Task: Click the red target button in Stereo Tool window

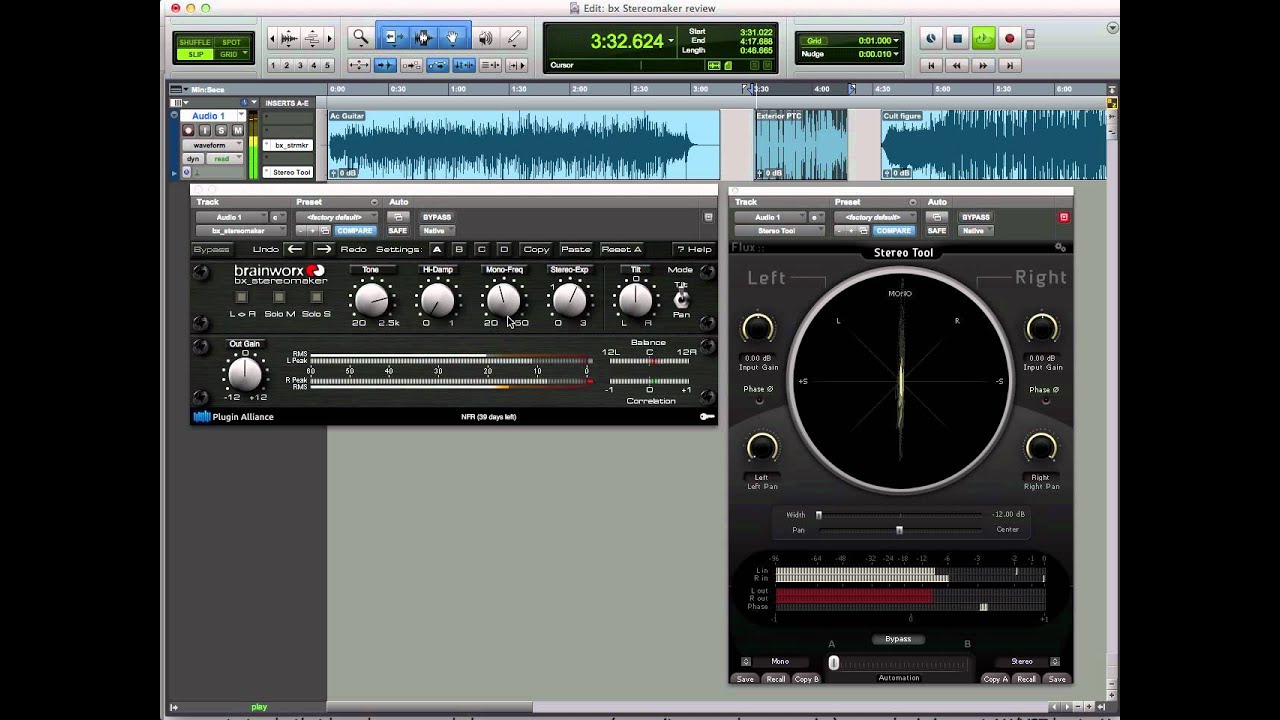Action: tap(1063, 217)
